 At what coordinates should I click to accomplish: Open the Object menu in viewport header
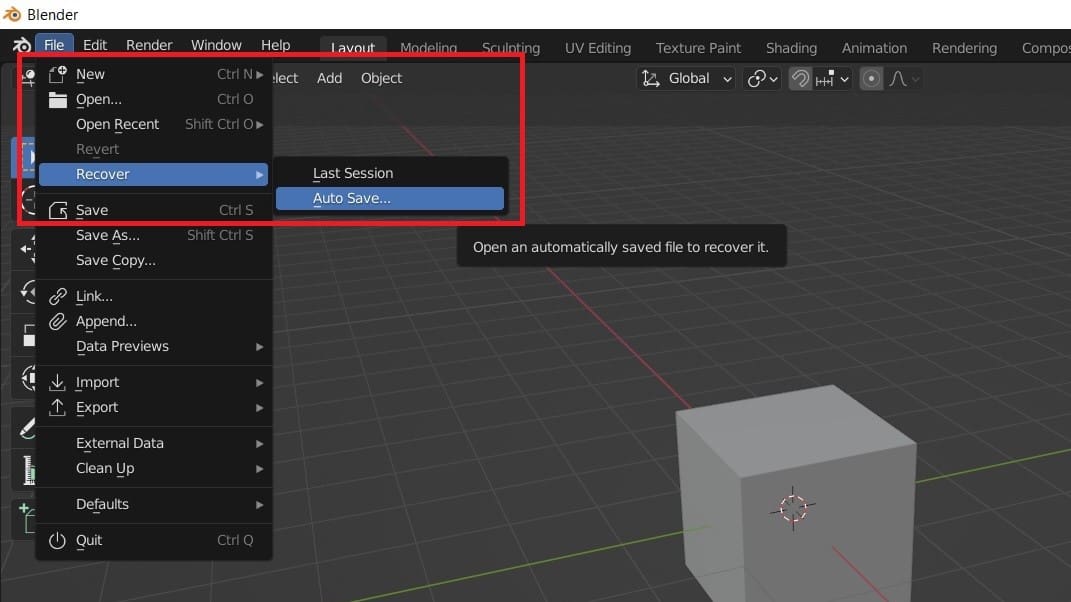coord(381,78)
